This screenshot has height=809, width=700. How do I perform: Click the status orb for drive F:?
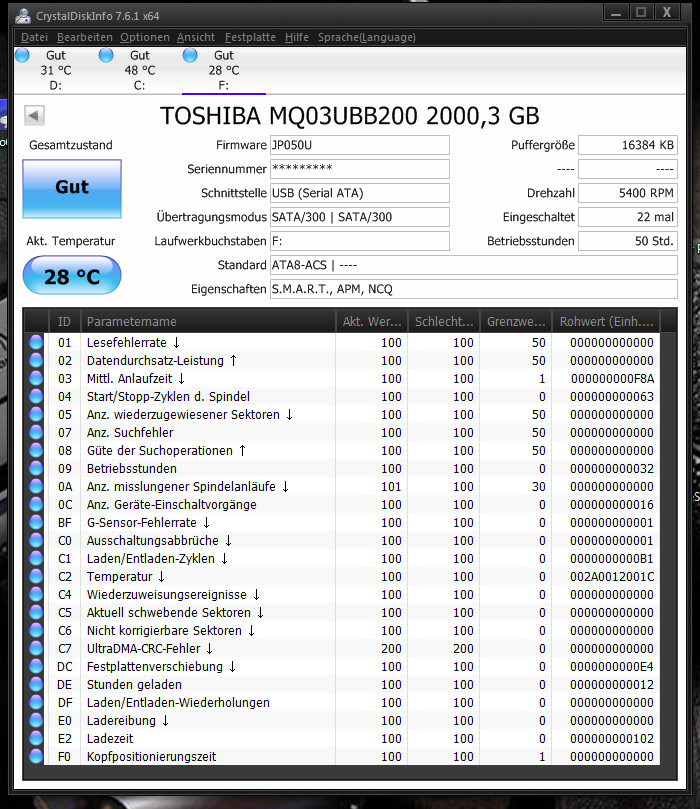pyautogui.click(x=190, y=55)
